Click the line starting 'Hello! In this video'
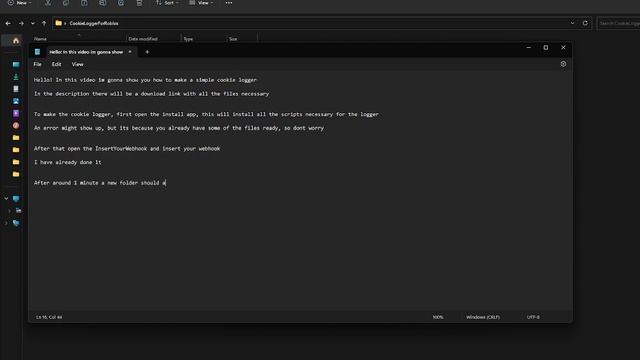This screenshot has height=360, width=640. pos(145,80)
